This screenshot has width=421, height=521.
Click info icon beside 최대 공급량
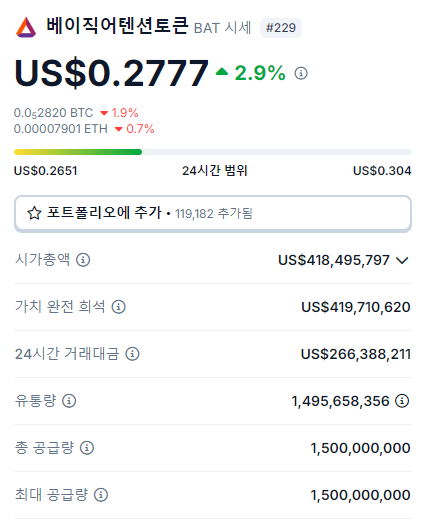[x=101, y=495]
